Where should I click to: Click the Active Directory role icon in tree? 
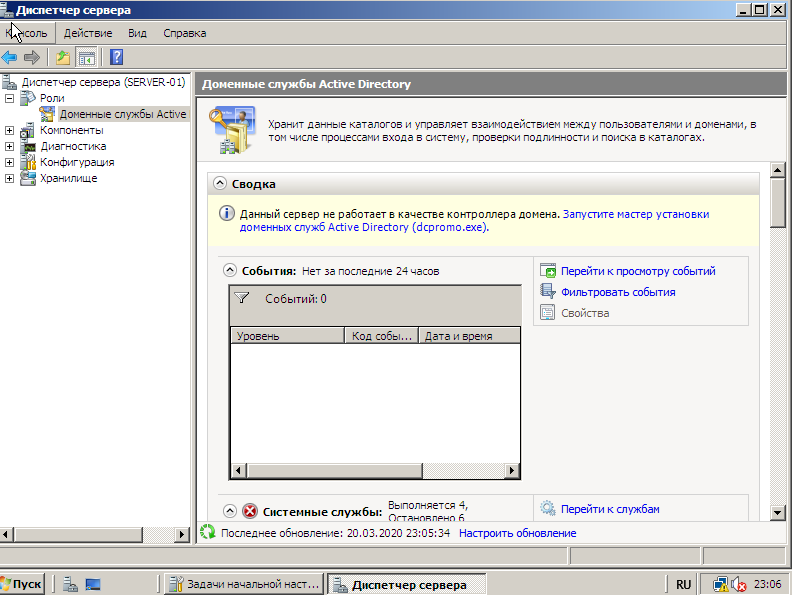[47, 114]
